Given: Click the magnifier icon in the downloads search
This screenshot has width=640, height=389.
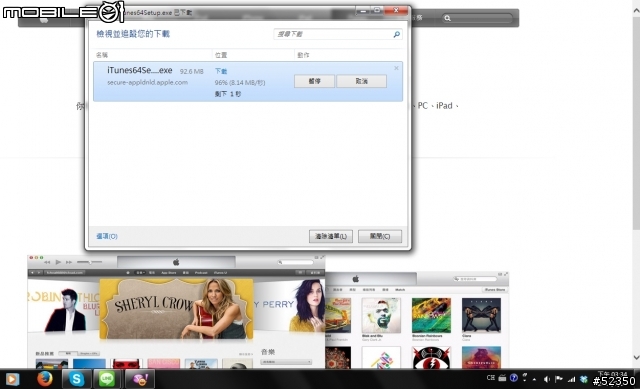Looking at the screenshot, I should [396, 34].
